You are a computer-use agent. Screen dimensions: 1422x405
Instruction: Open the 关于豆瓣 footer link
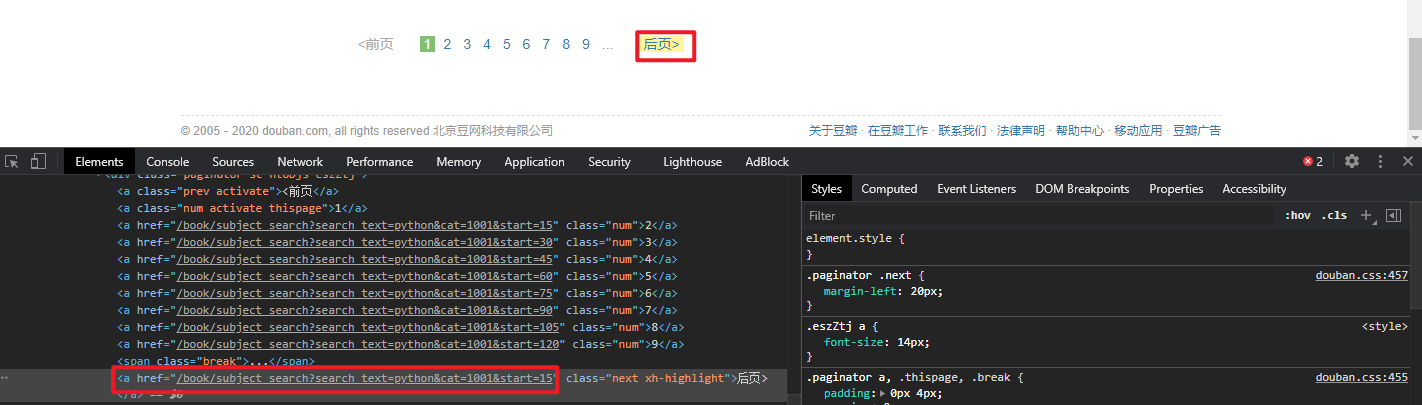[x=833, y=131]
